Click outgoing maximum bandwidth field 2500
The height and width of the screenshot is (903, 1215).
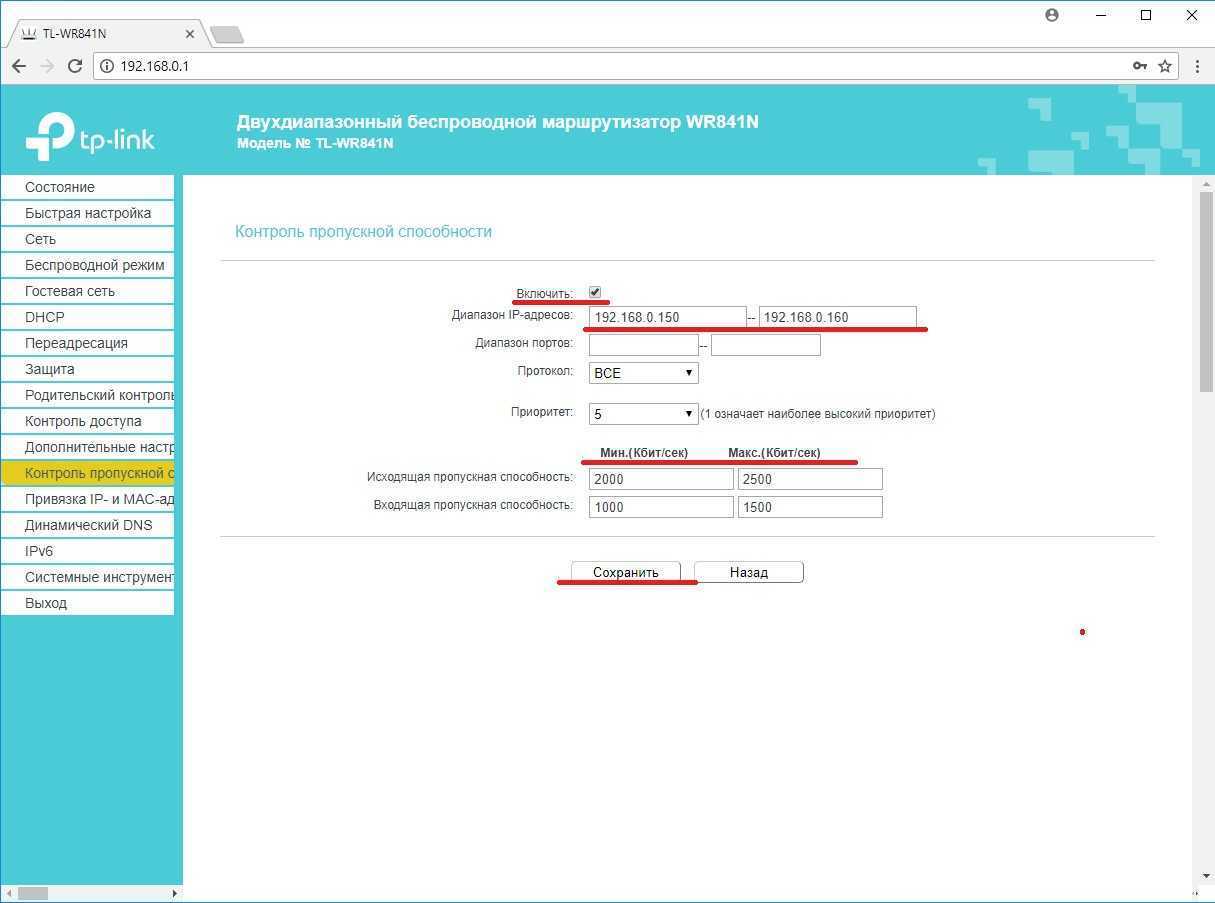coord(810,479)
